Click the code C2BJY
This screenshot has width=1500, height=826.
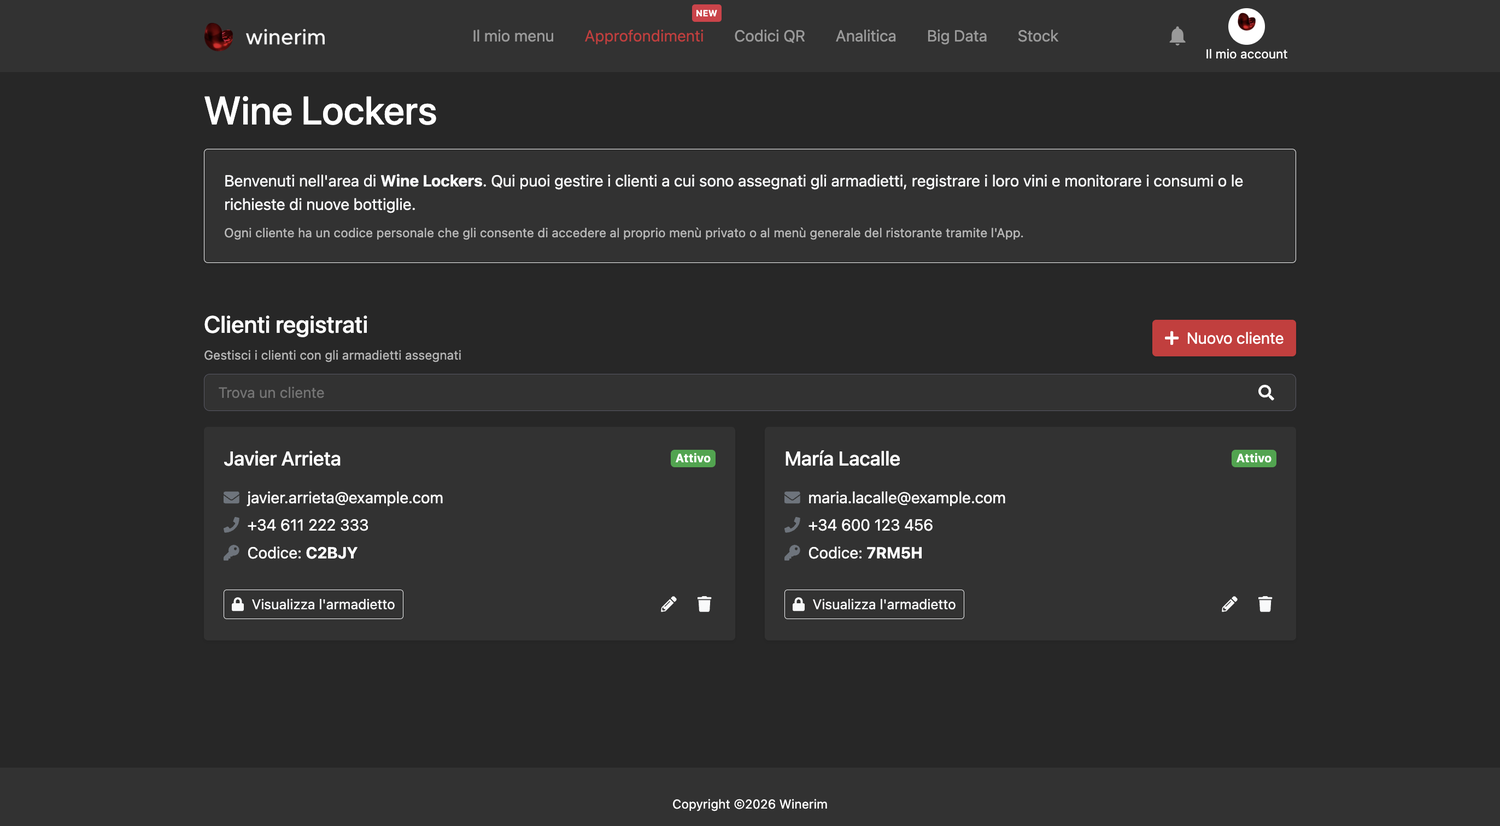click(x=331, y=553)
